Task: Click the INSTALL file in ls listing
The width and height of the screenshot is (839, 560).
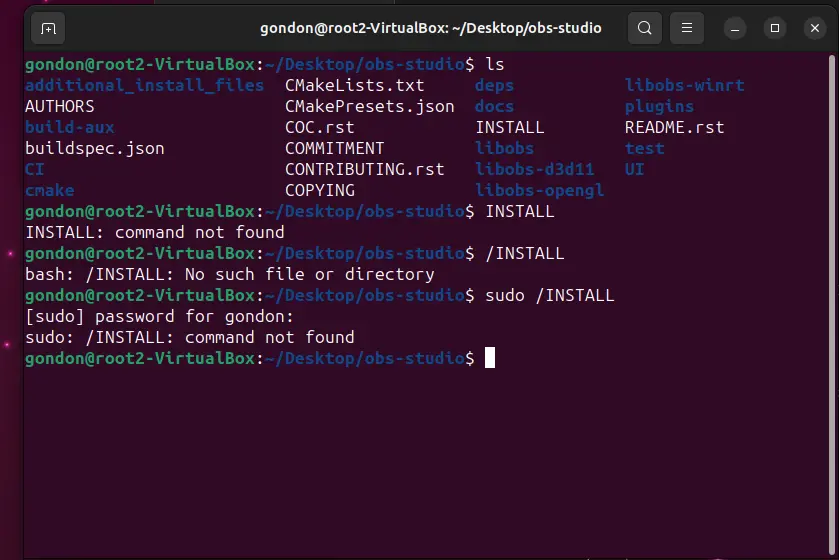Action: (509, 127)
